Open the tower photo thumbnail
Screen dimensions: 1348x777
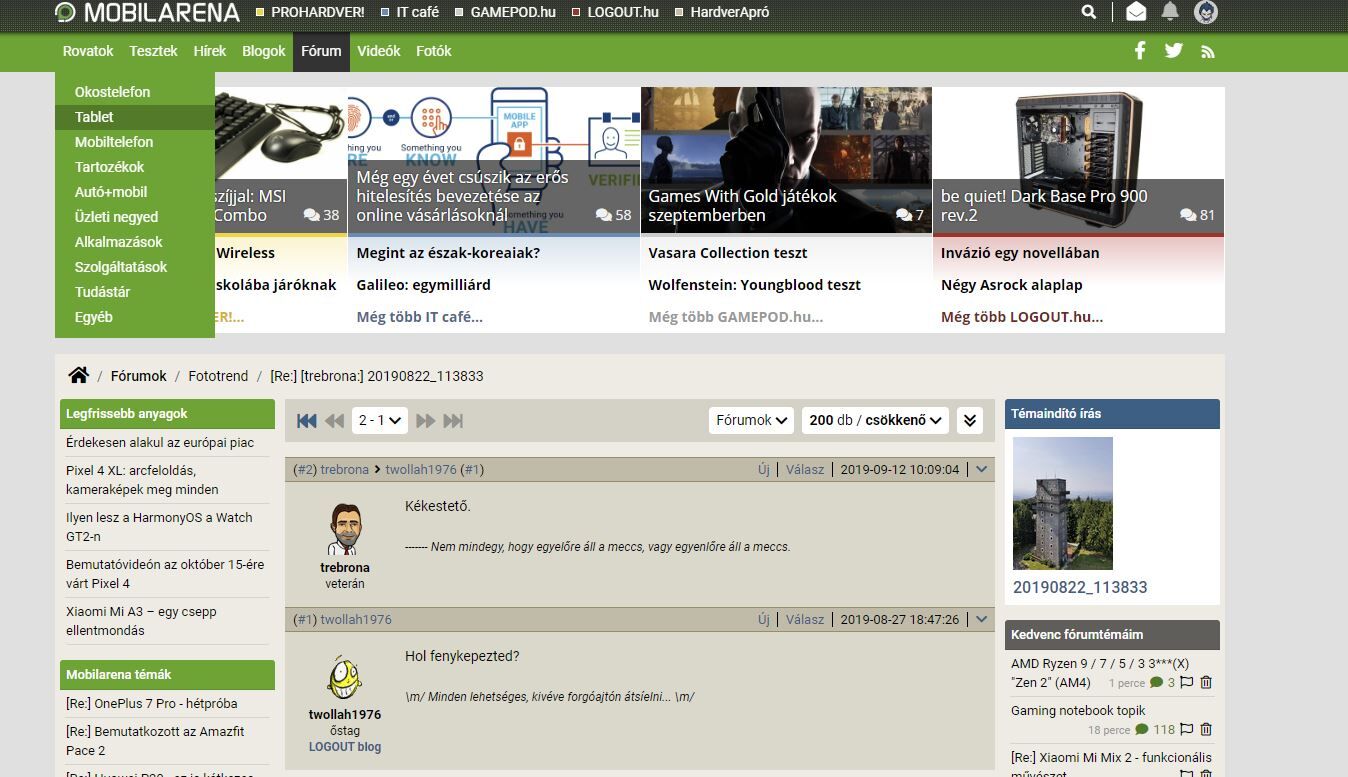pyautogui.click(x=1062, y=503)
